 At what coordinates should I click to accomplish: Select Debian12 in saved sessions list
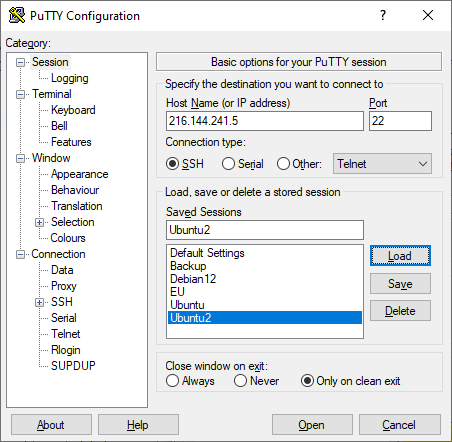coord(193,279)
